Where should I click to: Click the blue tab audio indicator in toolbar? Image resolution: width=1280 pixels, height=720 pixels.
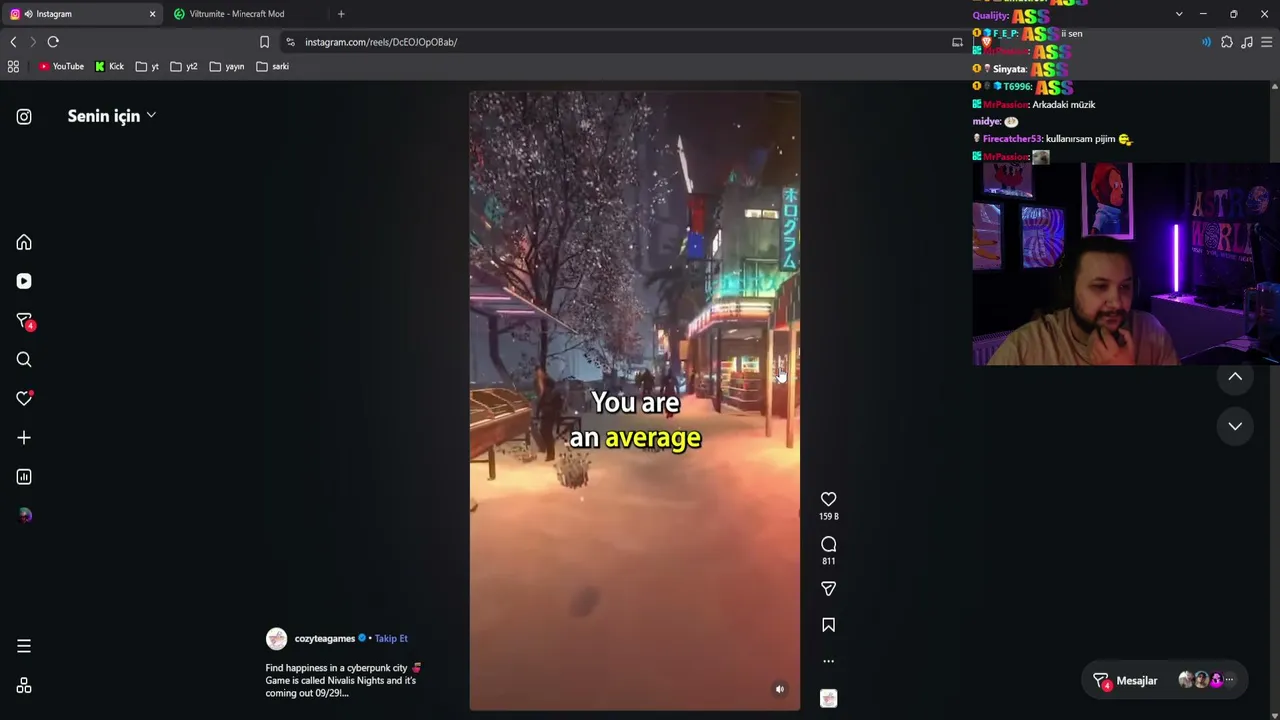[x=1206, y=42]
